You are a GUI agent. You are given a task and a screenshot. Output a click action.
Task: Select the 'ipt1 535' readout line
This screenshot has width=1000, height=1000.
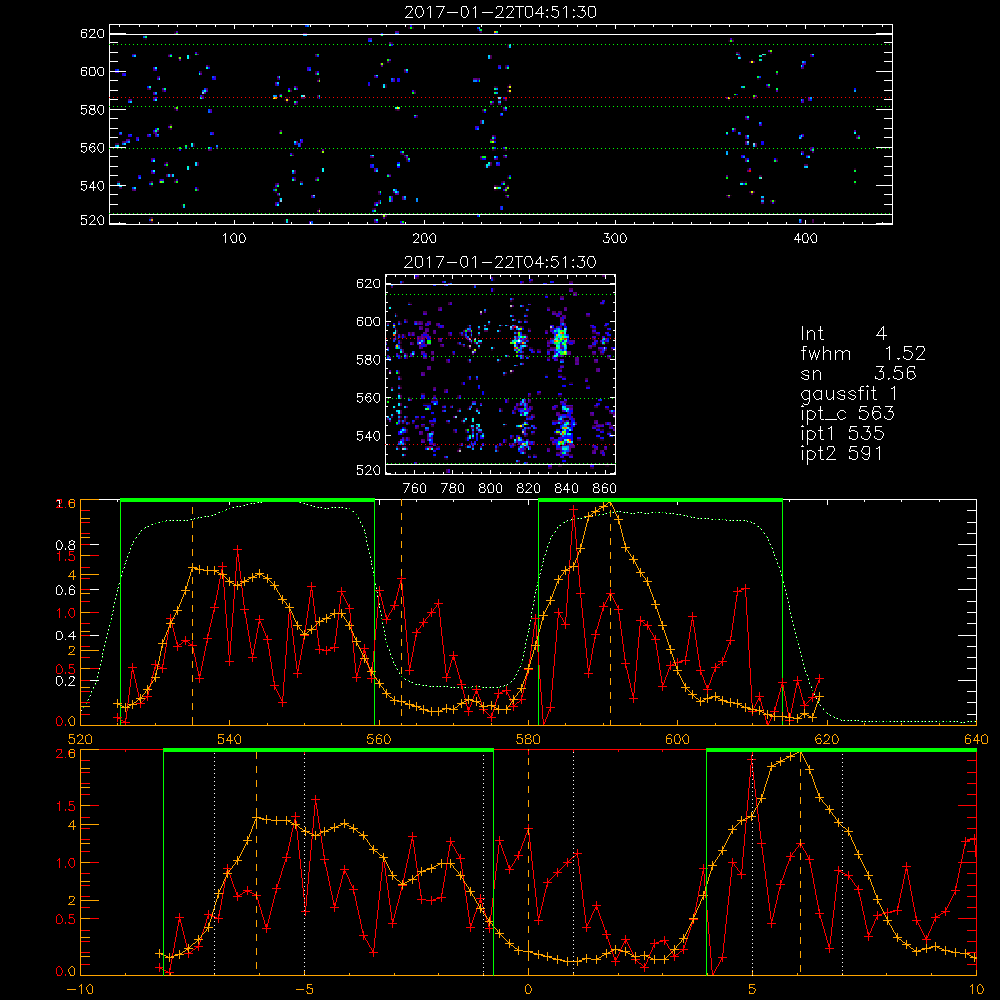[842, 433]
